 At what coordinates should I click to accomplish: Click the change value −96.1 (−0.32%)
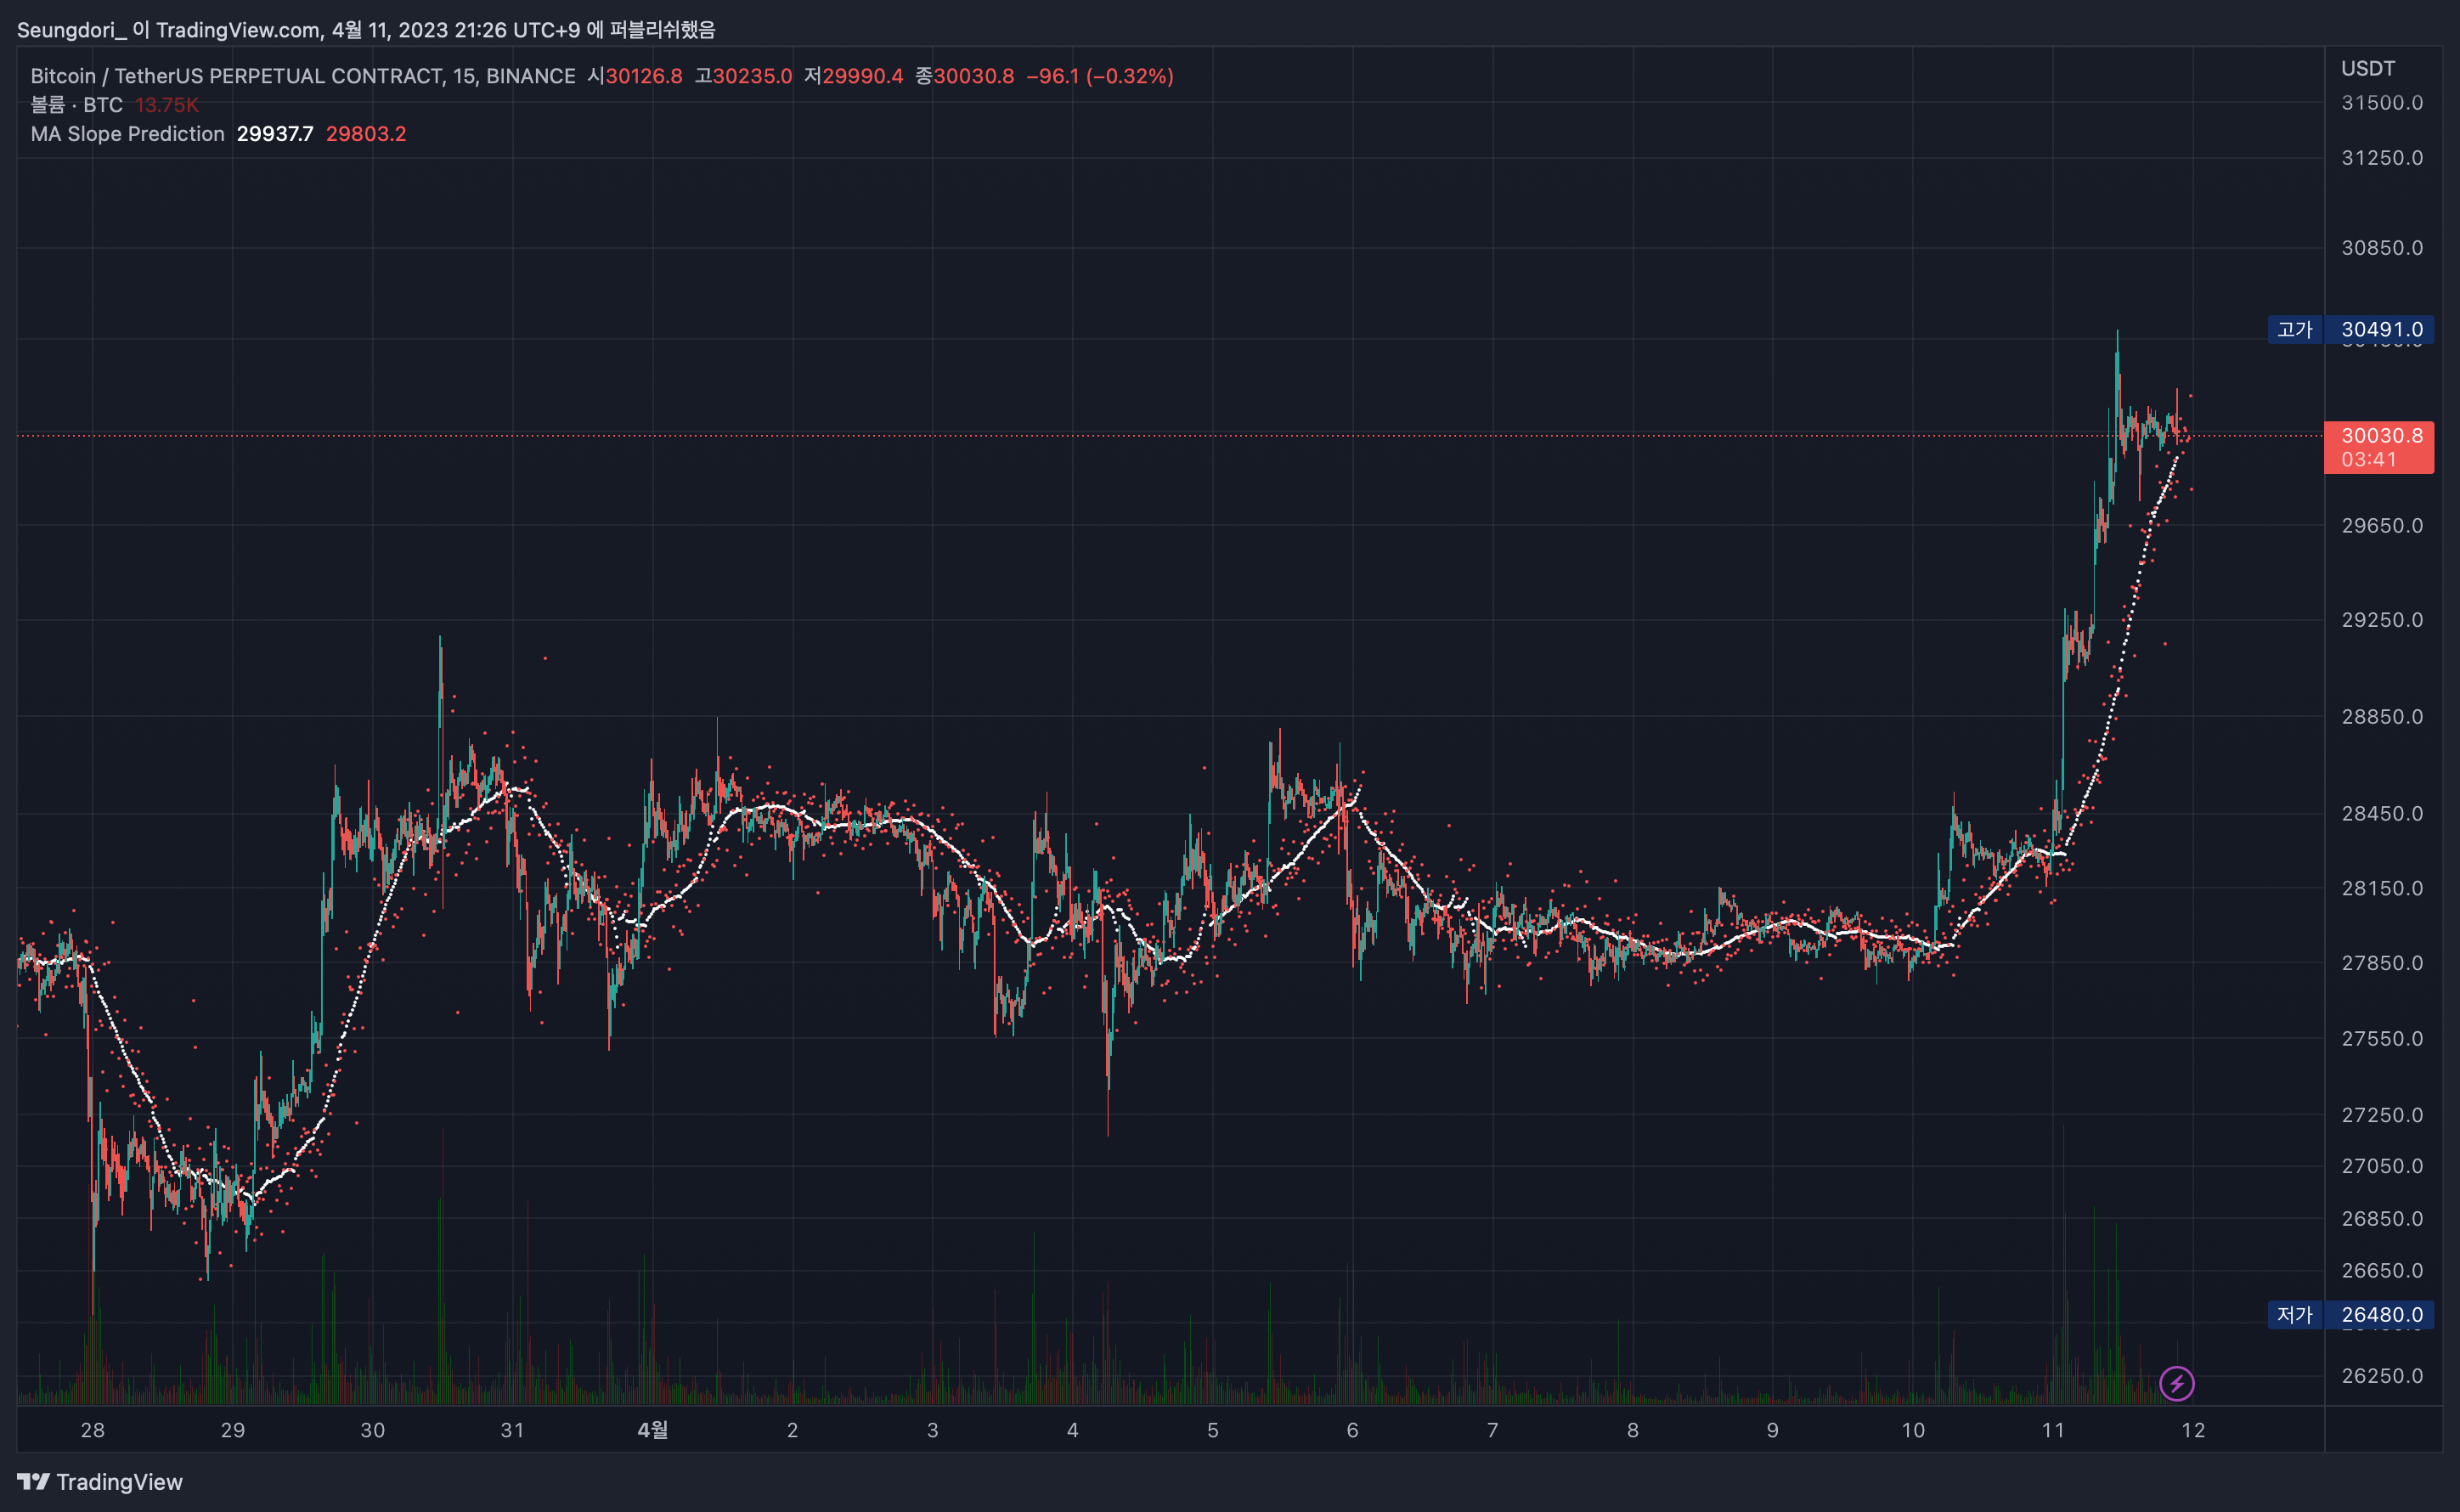coord(1100,76)
